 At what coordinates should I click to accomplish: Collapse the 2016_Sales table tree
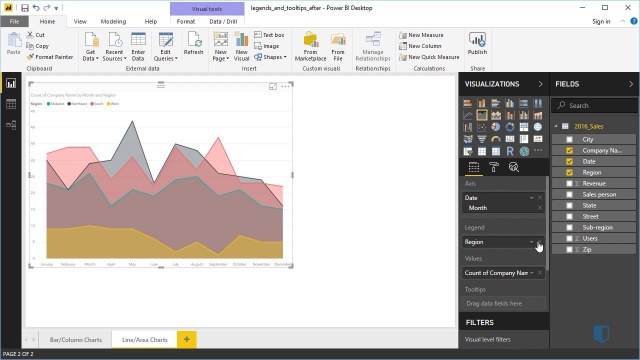(x=556, y=127)
